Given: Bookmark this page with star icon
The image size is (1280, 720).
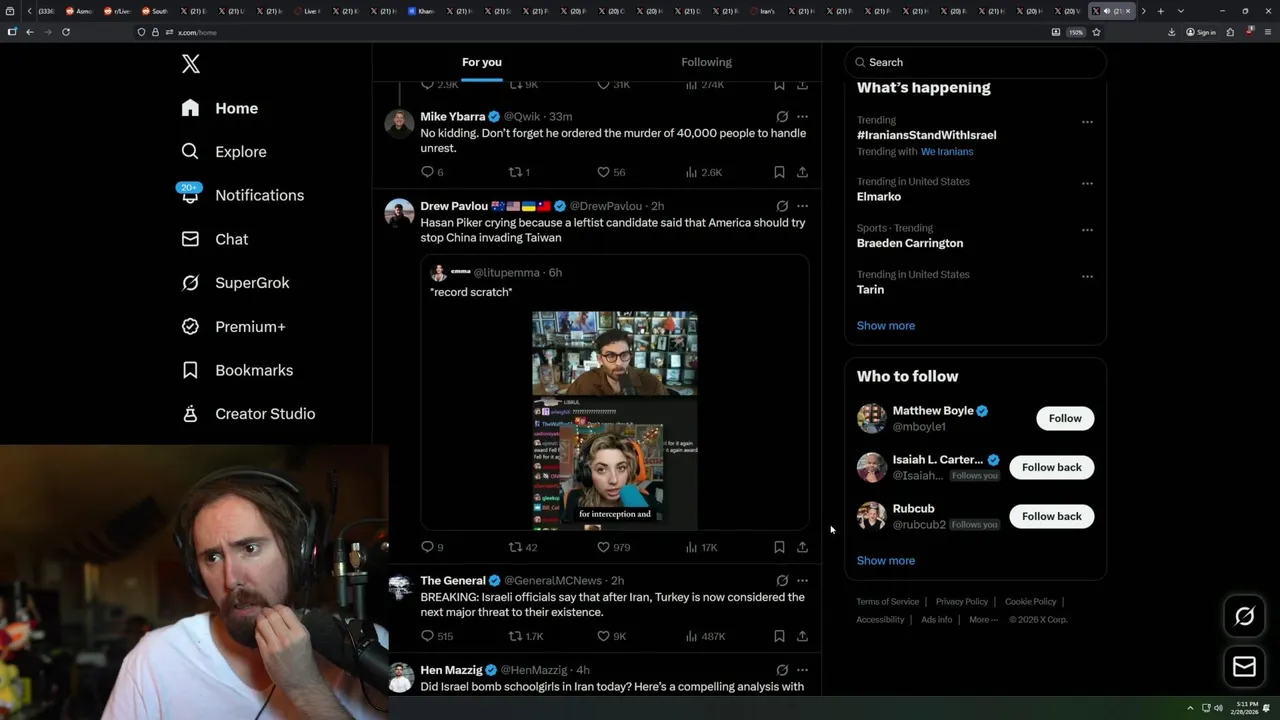Looking at the screenshot, I should point(1096,32).
